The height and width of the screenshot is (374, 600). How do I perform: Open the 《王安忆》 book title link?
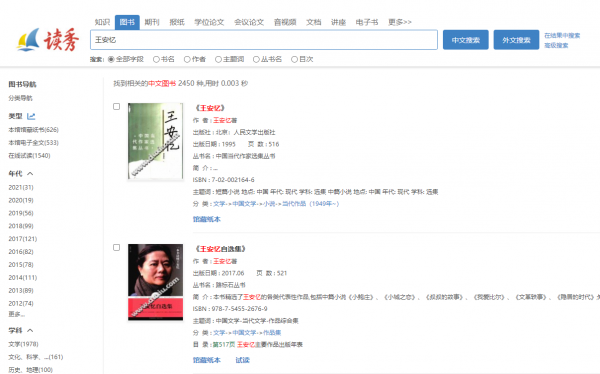point(210,108)
